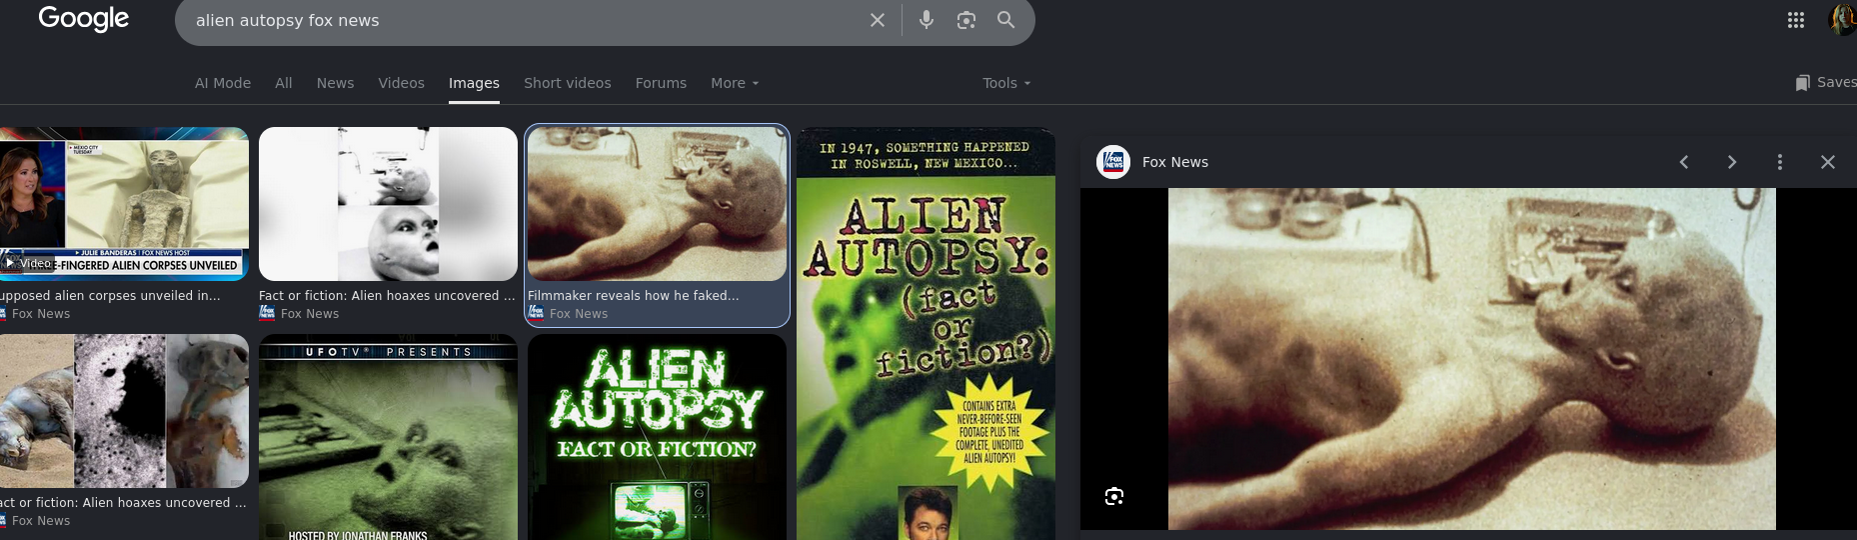The width and height of the screenshot is (1857, 540).
Task: Switch to Forums tab
Action: pyautogui.click(x=661, y=83)
